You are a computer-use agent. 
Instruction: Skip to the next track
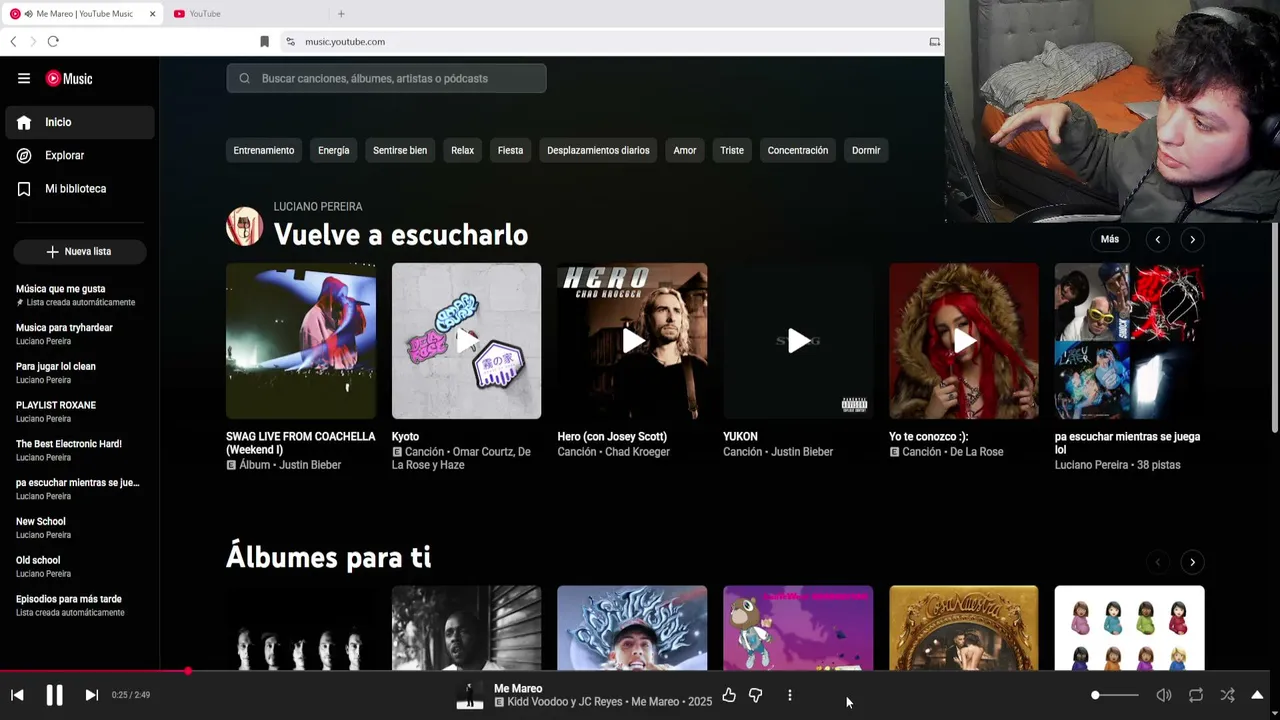coord(91,695)
